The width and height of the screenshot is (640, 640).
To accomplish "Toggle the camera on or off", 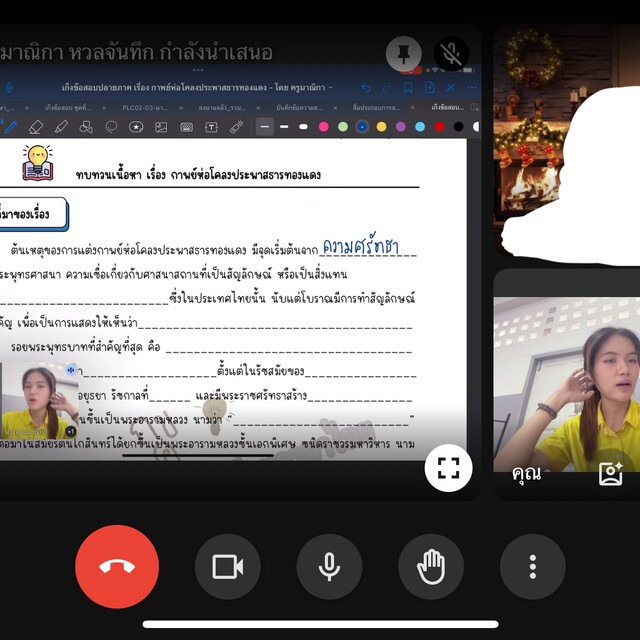I will tap(228, 567).
